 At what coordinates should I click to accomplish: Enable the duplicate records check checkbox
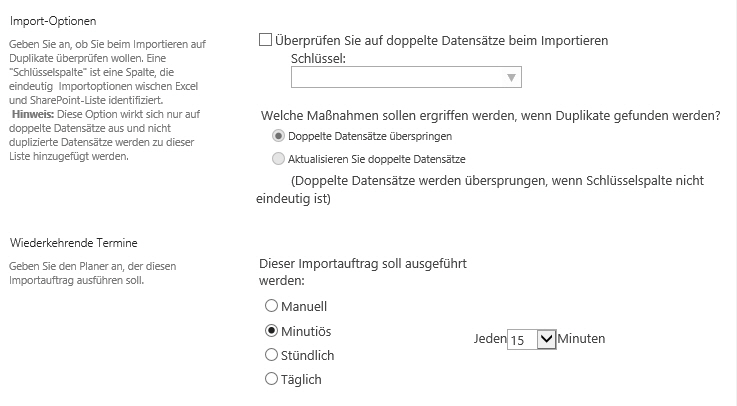click(x=265, y=40)
